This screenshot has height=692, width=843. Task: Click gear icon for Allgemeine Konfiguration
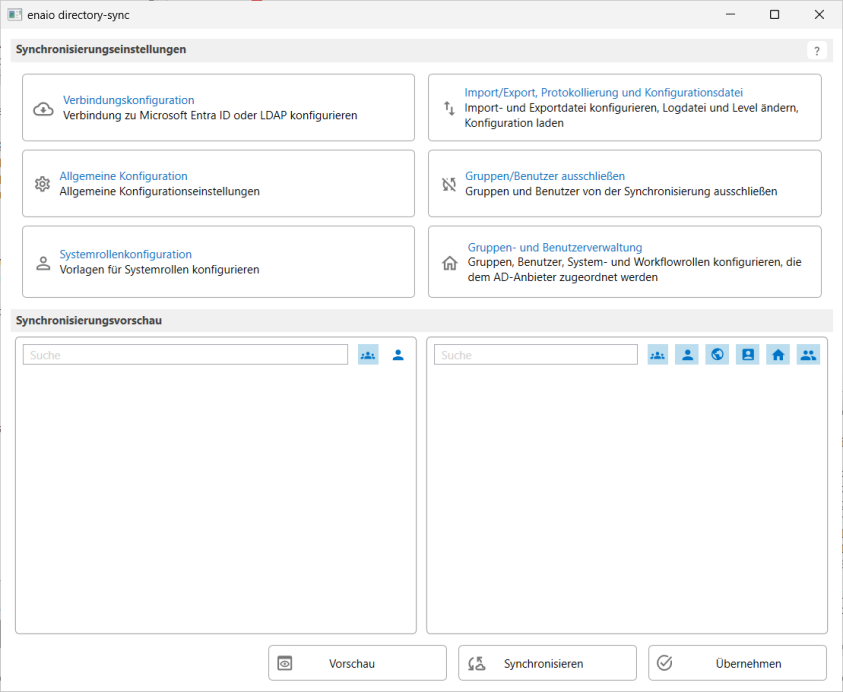pyautogui.click(x=42, y=184)
